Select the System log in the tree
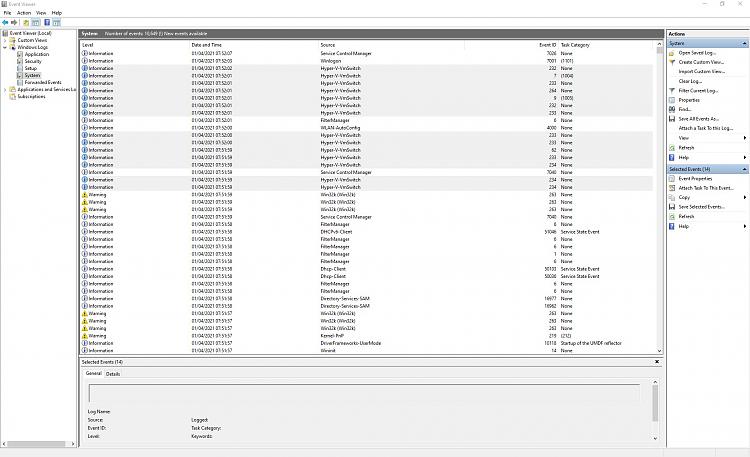 point(32,76)
